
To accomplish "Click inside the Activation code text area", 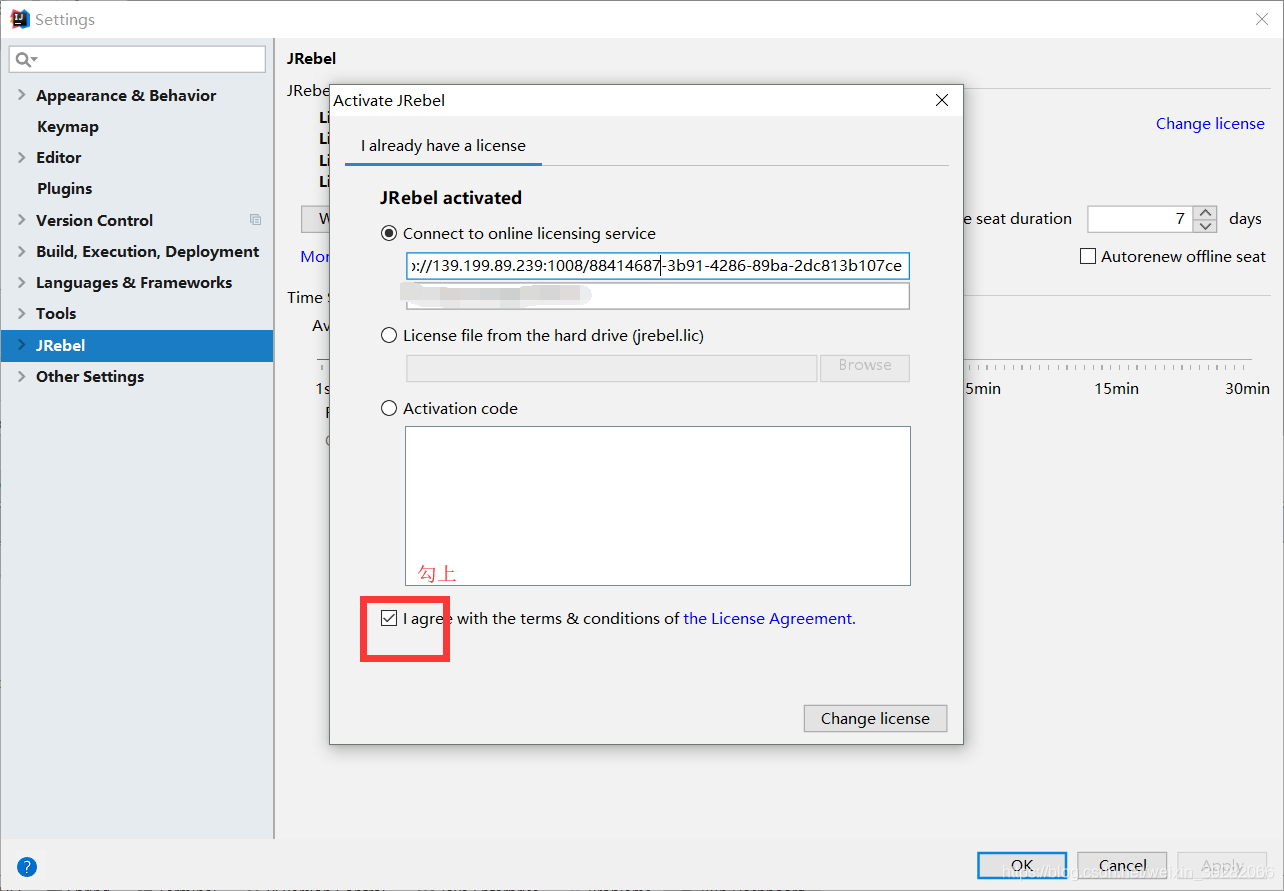I will [x=658, y=506].
